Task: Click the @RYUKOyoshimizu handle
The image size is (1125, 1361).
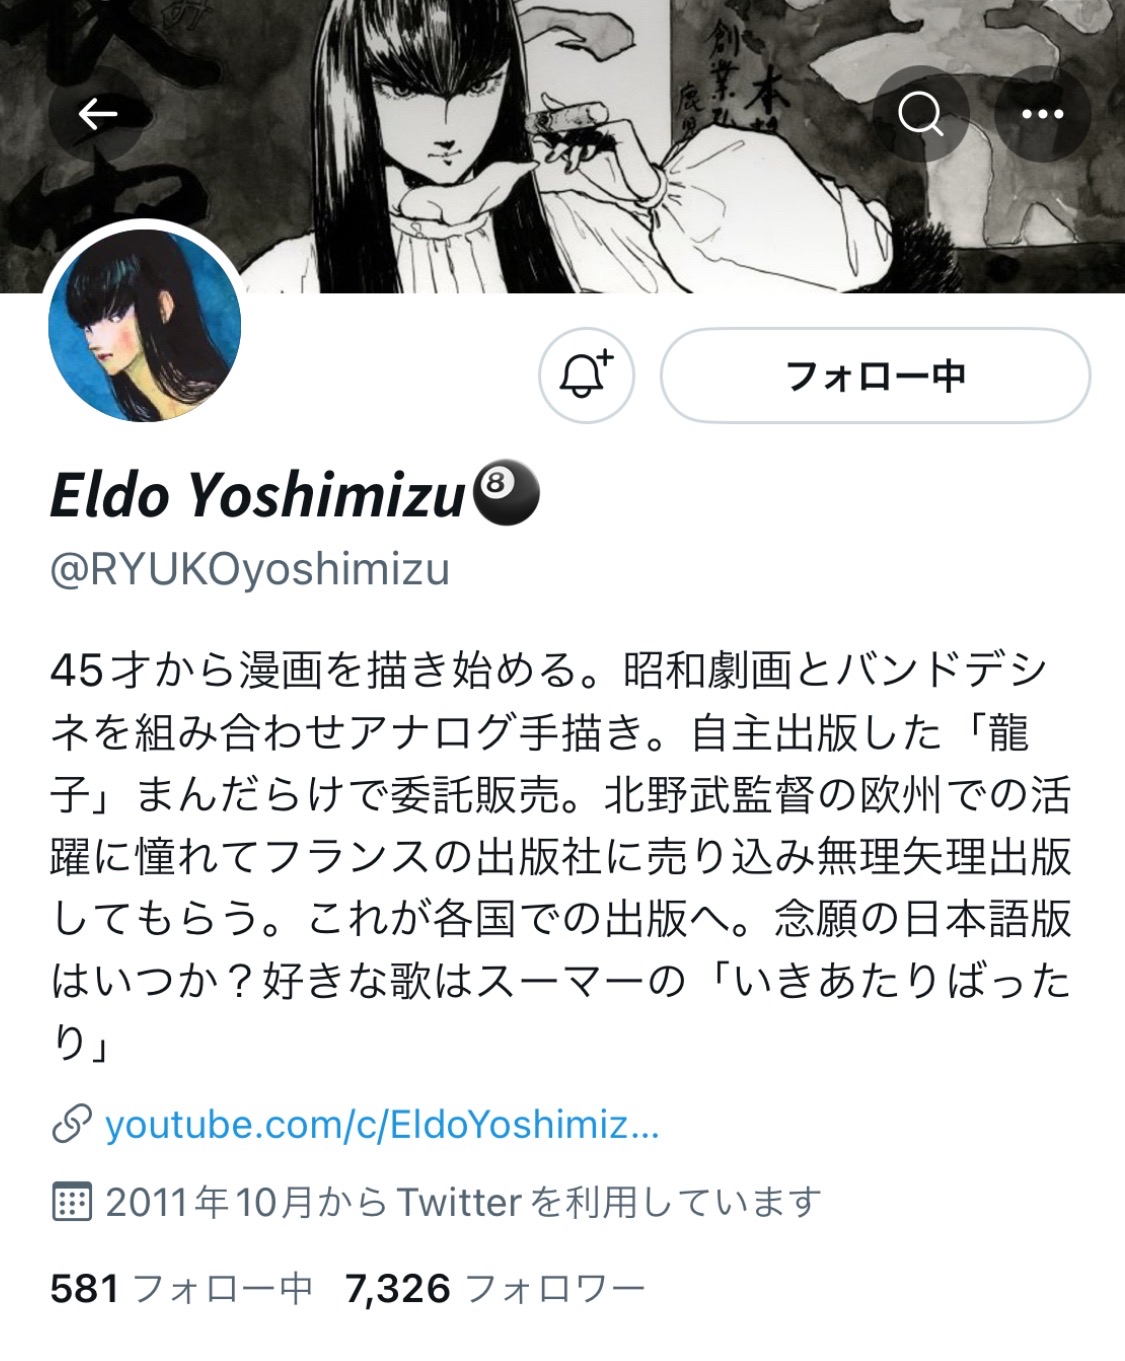Action: tap(250, 570)
